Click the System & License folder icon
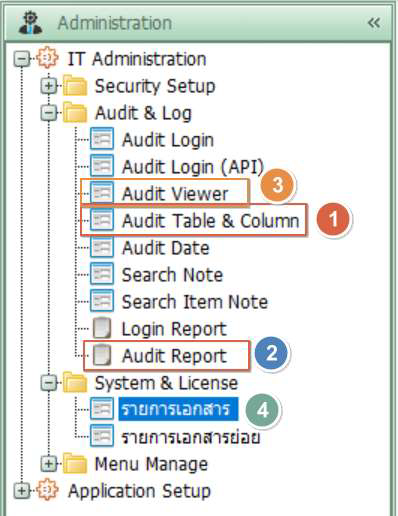The image size is (398, 516). click(75, 382)
